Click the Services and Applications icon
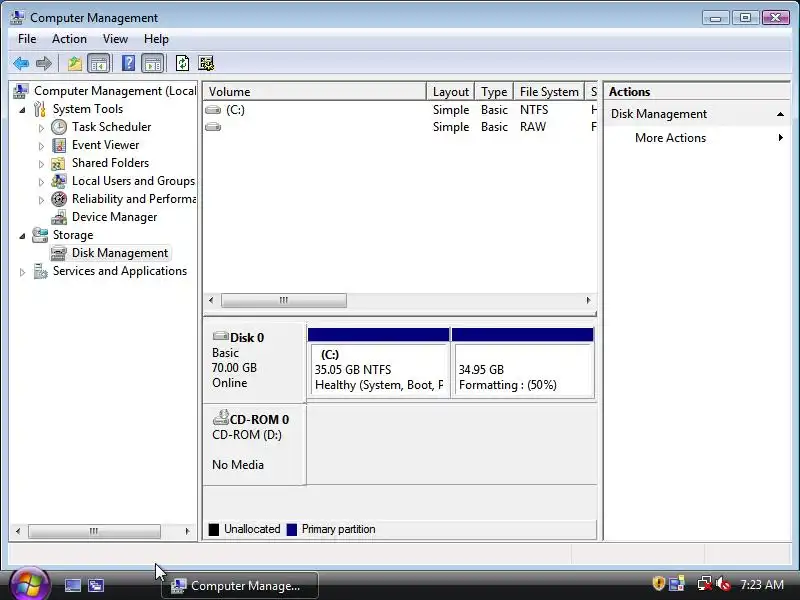This screenshot has height=600, width=800. point(40,271)
